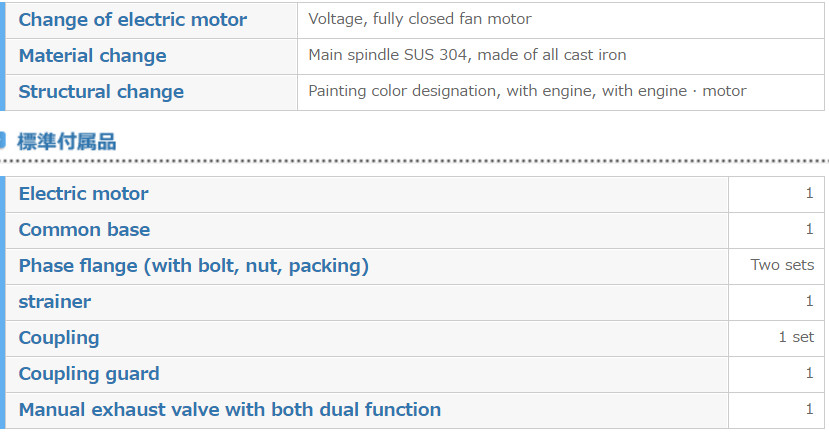Click the "Material change" row label

click(93, 56)
